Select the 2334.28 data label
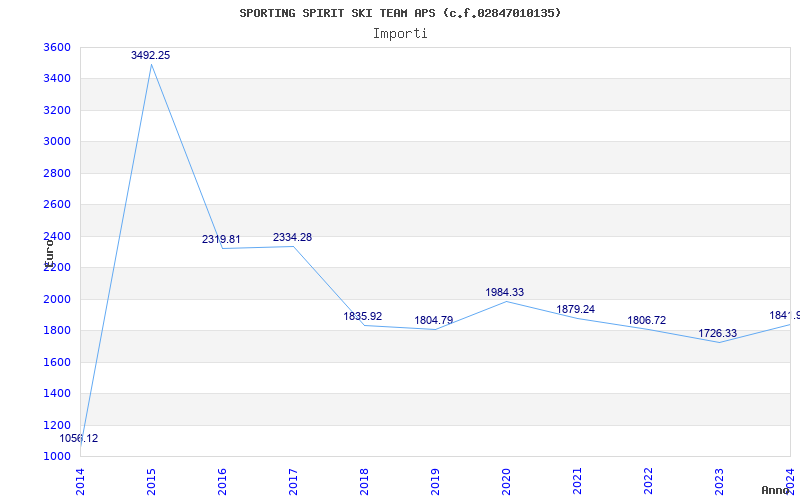Viewport: 800px width, 500px height. coord(292,237)
